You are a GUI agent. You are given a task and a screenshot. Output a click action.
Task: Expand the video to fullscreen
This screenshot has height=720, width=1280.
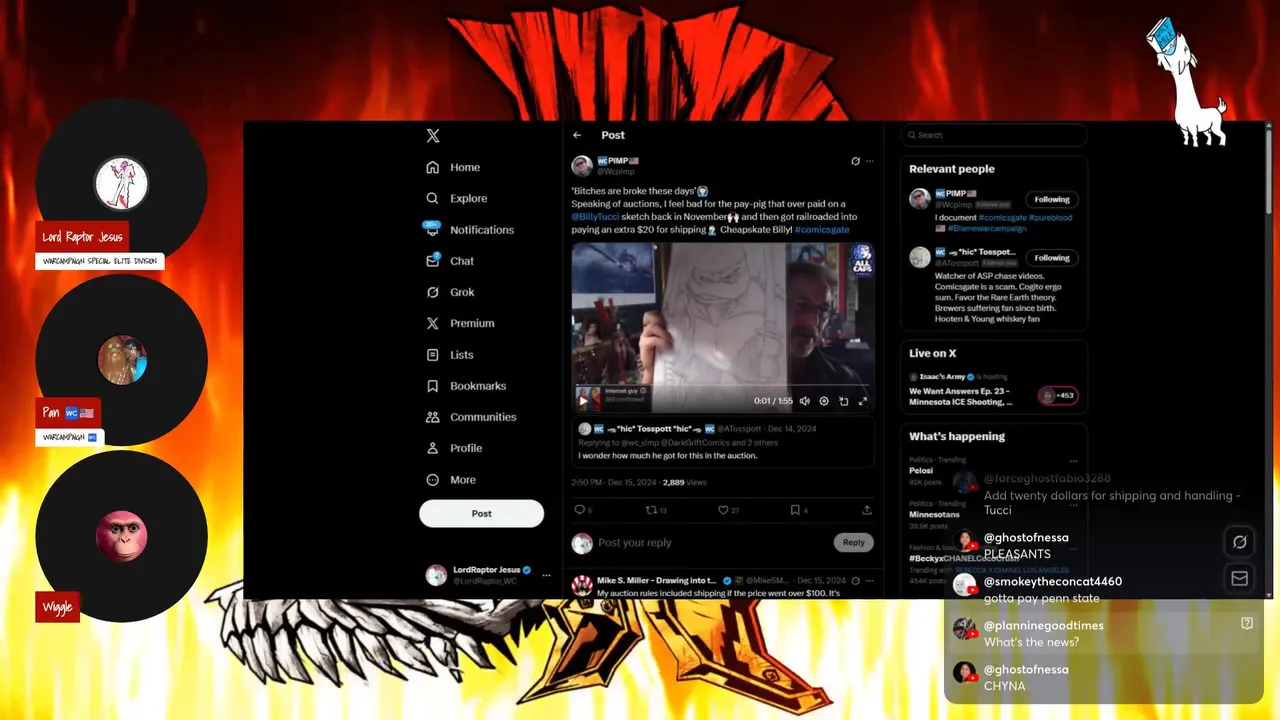pos(863,401)
